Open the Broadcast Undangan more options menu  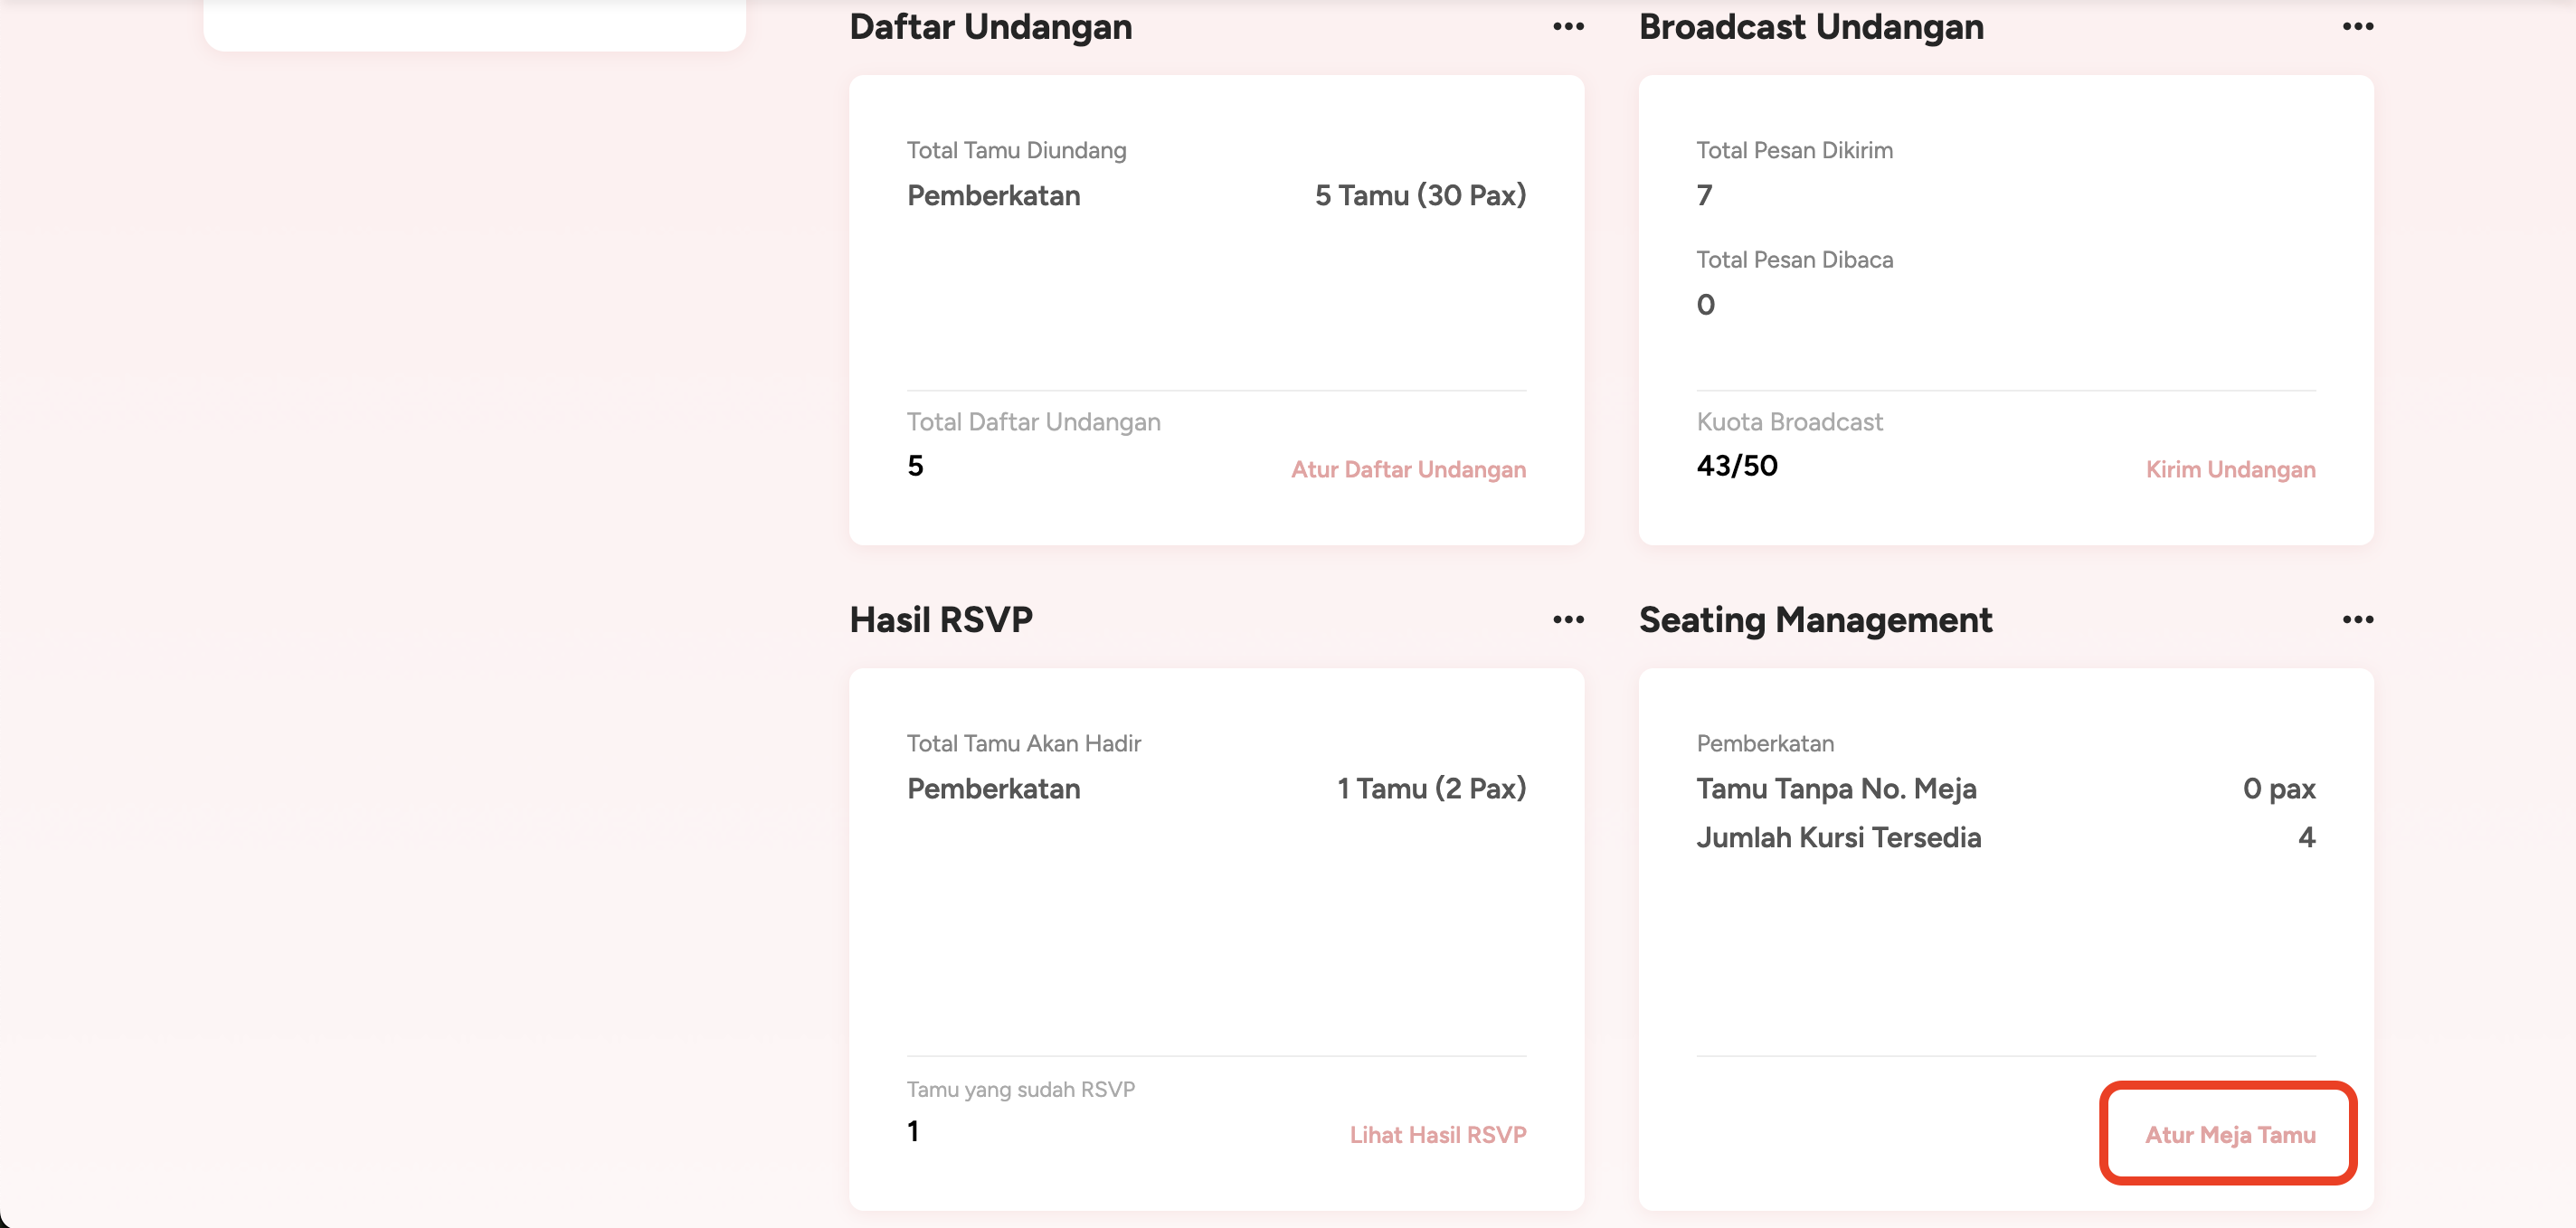point(2357,27)
